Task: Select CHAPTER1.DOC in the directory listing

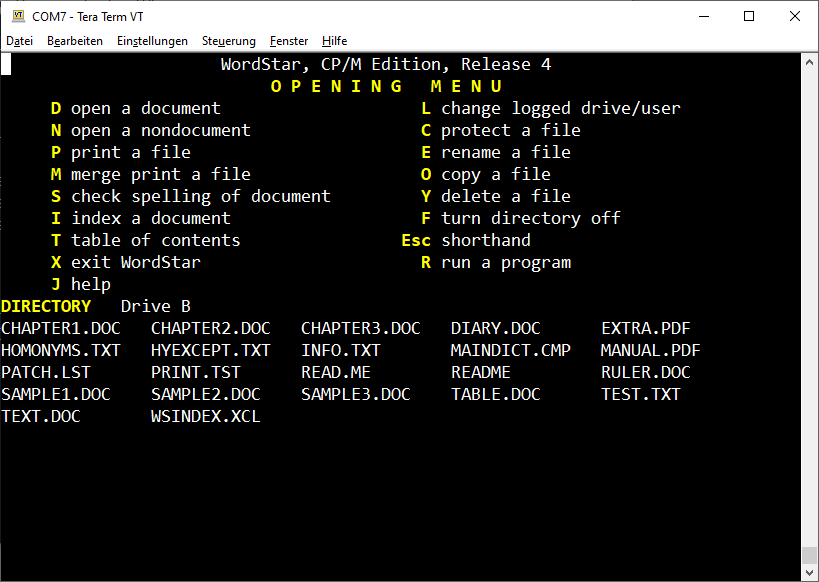Action: click(61, 328)
